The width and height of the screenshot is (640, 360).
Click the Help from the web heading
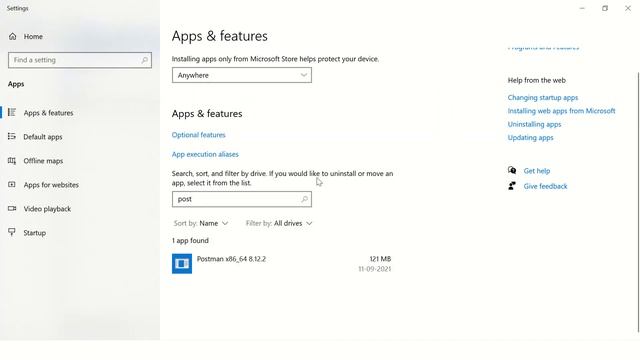pos(536,80)
